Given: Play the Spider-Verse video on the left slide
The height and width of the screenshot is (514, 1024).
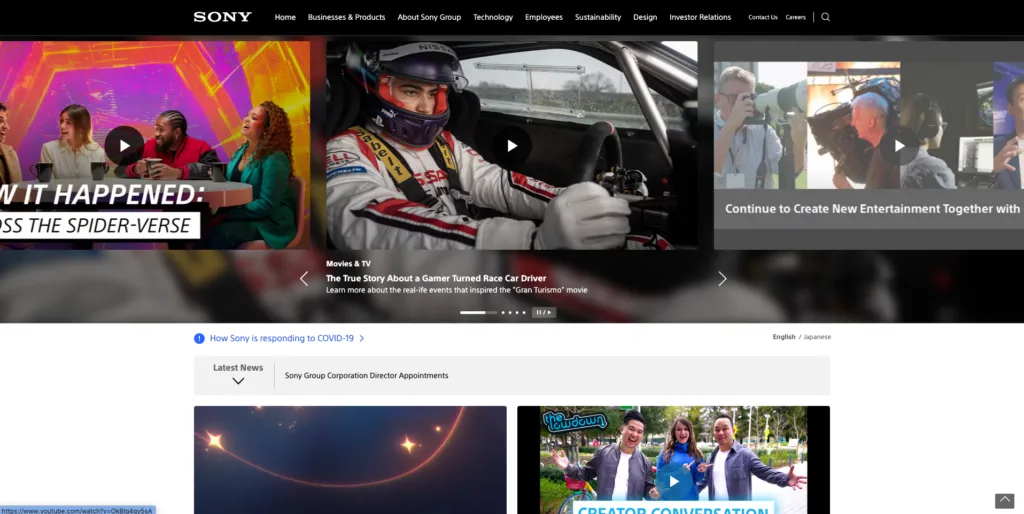Looking at the screenshot, I should (124, 146).
